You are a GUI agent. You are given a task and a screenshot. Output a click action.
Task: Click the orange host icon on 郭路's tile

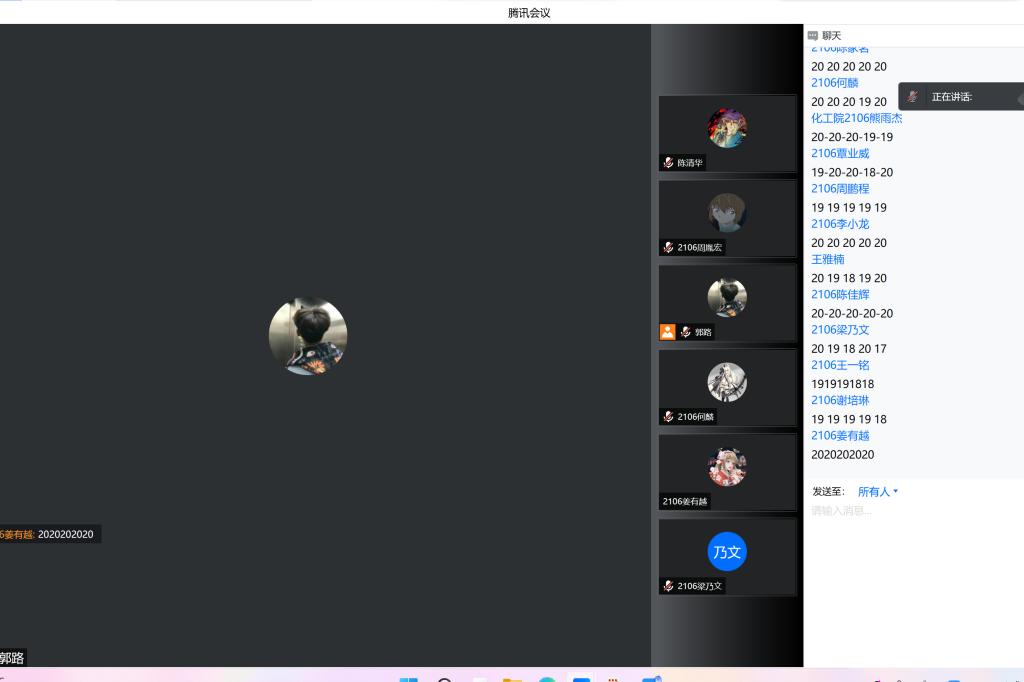(x=667, y=332)
